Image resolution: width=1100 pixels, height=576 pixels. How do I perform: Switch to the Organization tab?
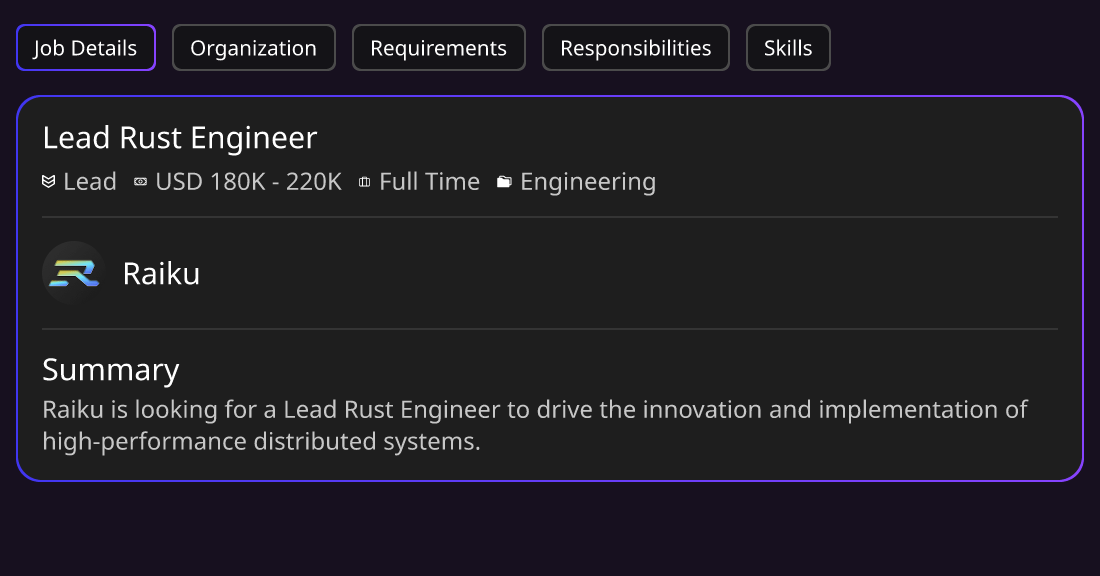point(253,48)
